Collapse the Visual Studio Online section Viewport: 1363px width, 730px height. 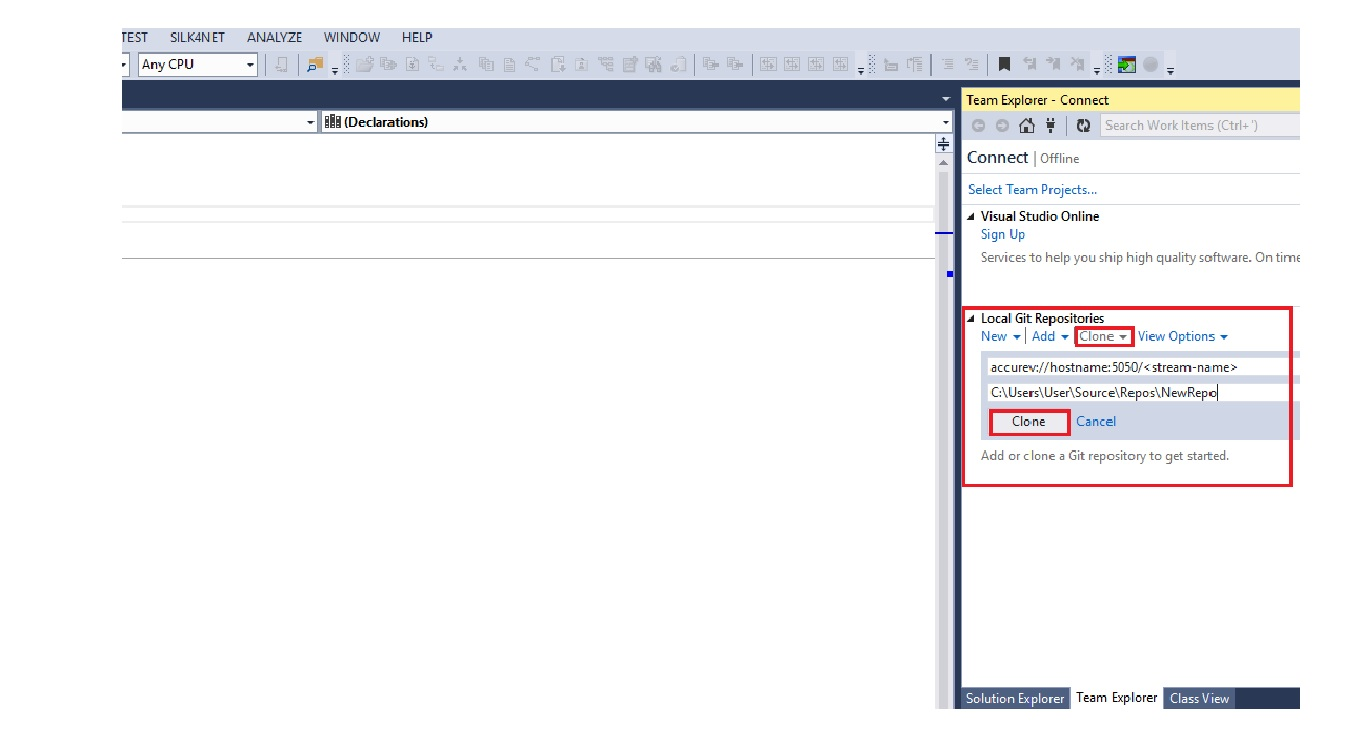pyautogui.click(x=971, y=217)
